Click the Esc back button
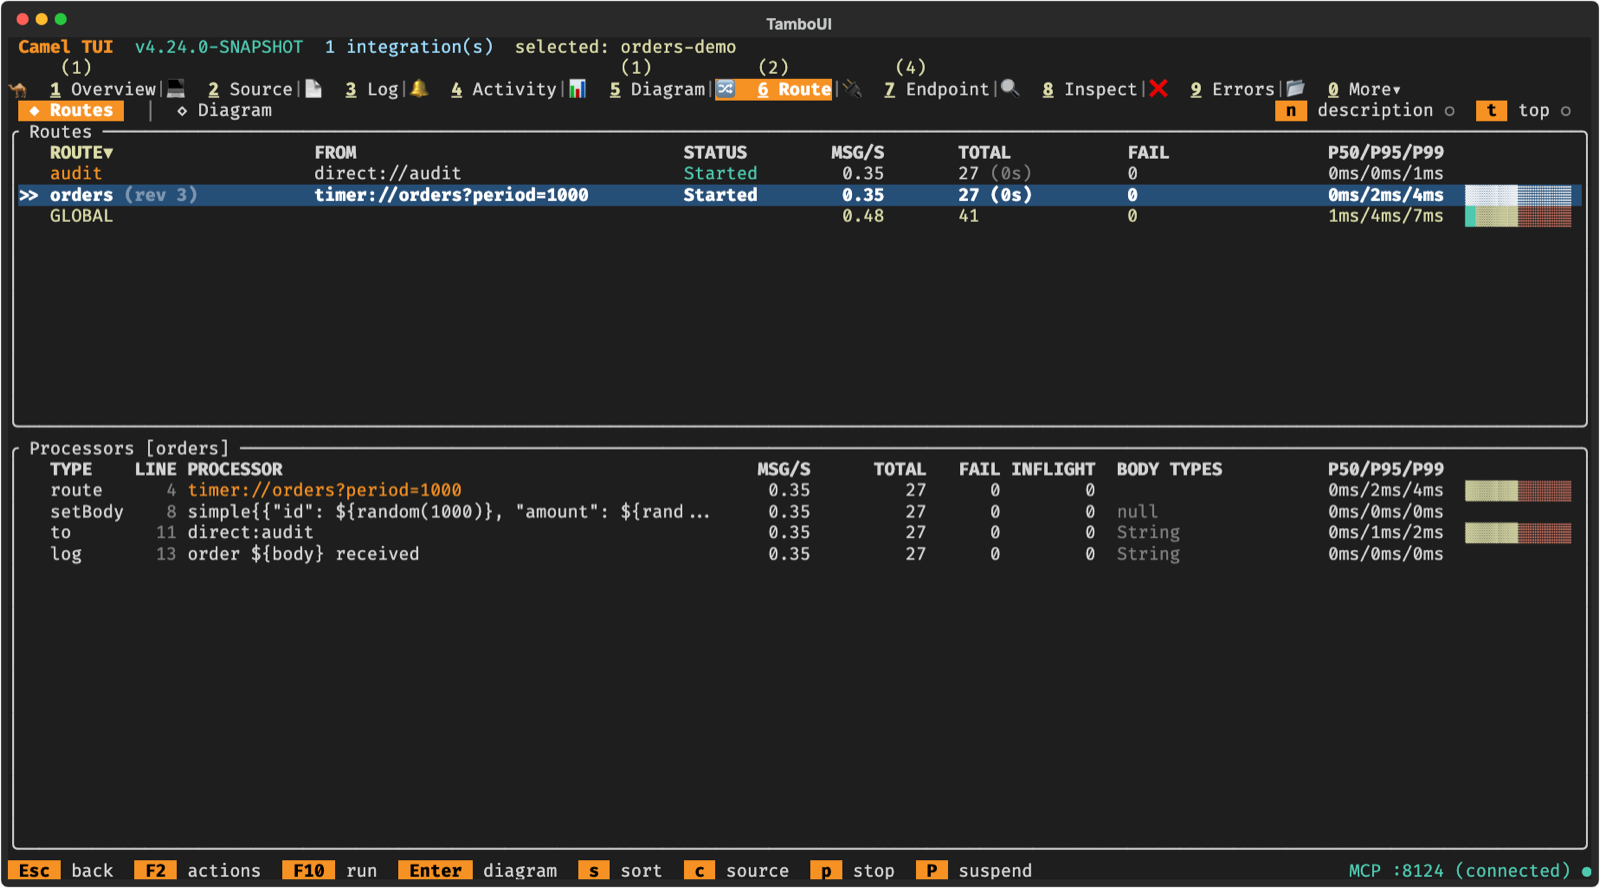The width and height of the screenshot is (1600, 888). click(x=61, y=871)
